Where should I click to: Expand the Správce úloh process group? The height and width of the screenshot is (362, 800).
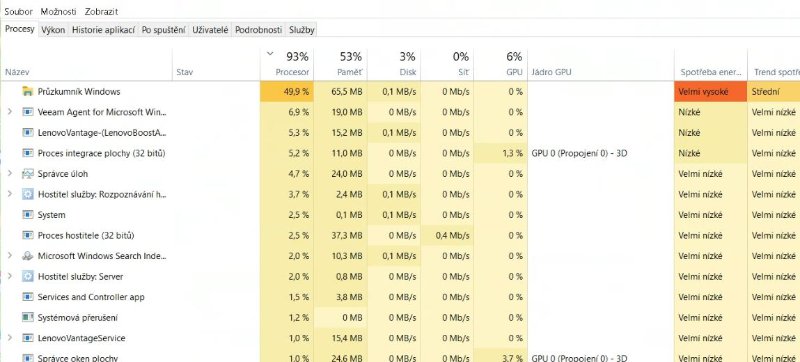9,174
